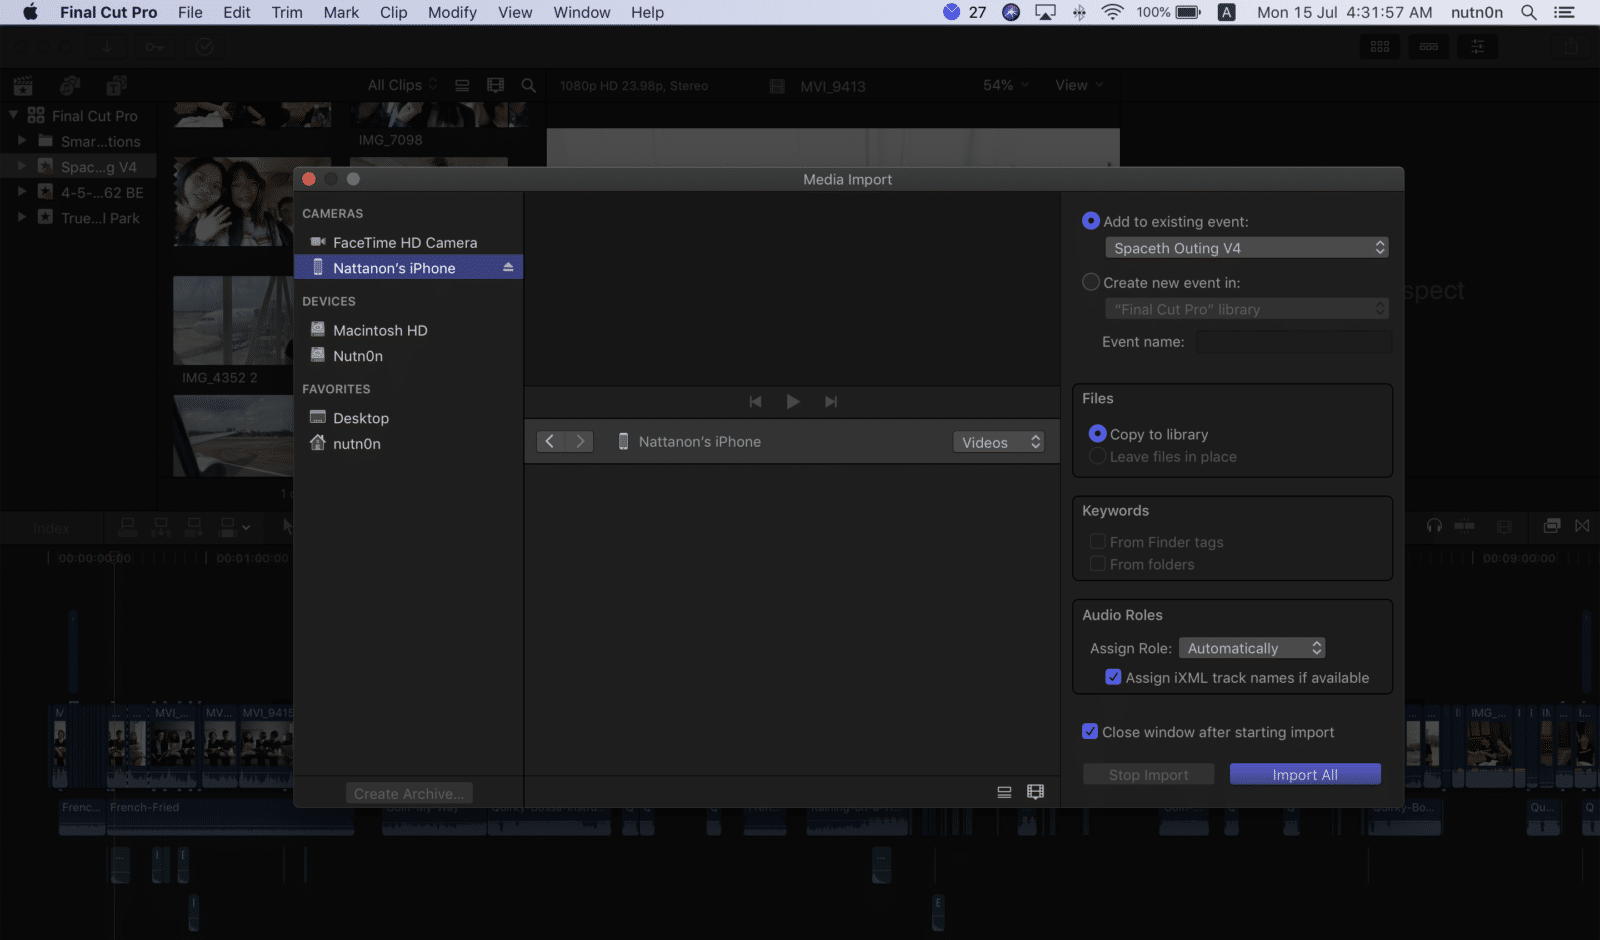Switch to filmstrip view in Media Import
Screen dimensions: 1600x940
(1035, 792)
